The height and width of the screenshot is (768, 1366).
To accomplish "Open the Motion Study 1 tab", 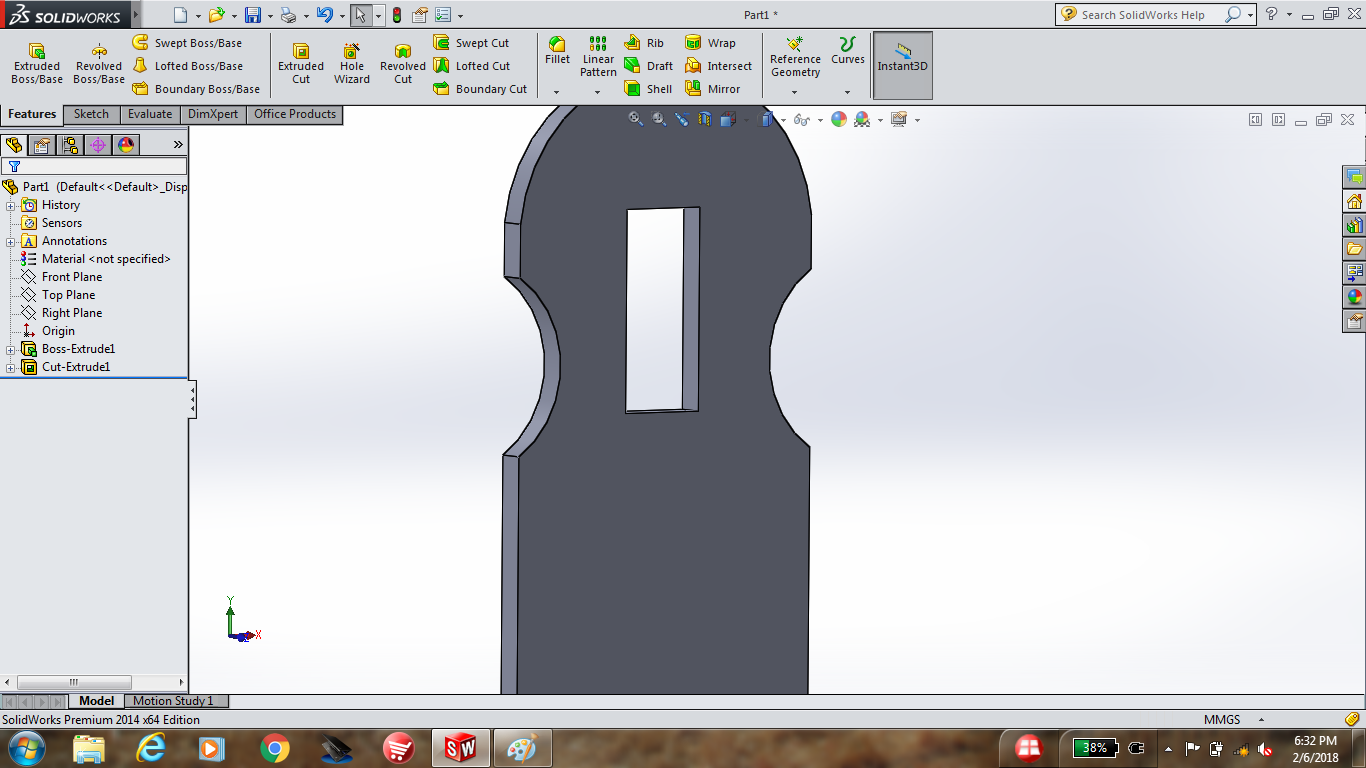I will (x=173, y=701).
